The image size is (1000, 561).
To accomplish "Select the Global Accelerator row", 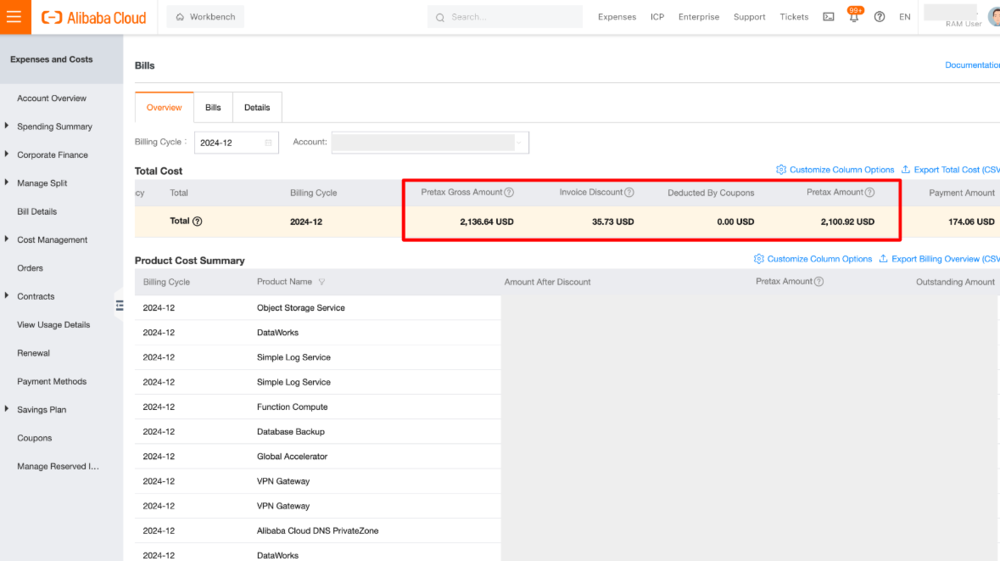I will pos(318,456).
